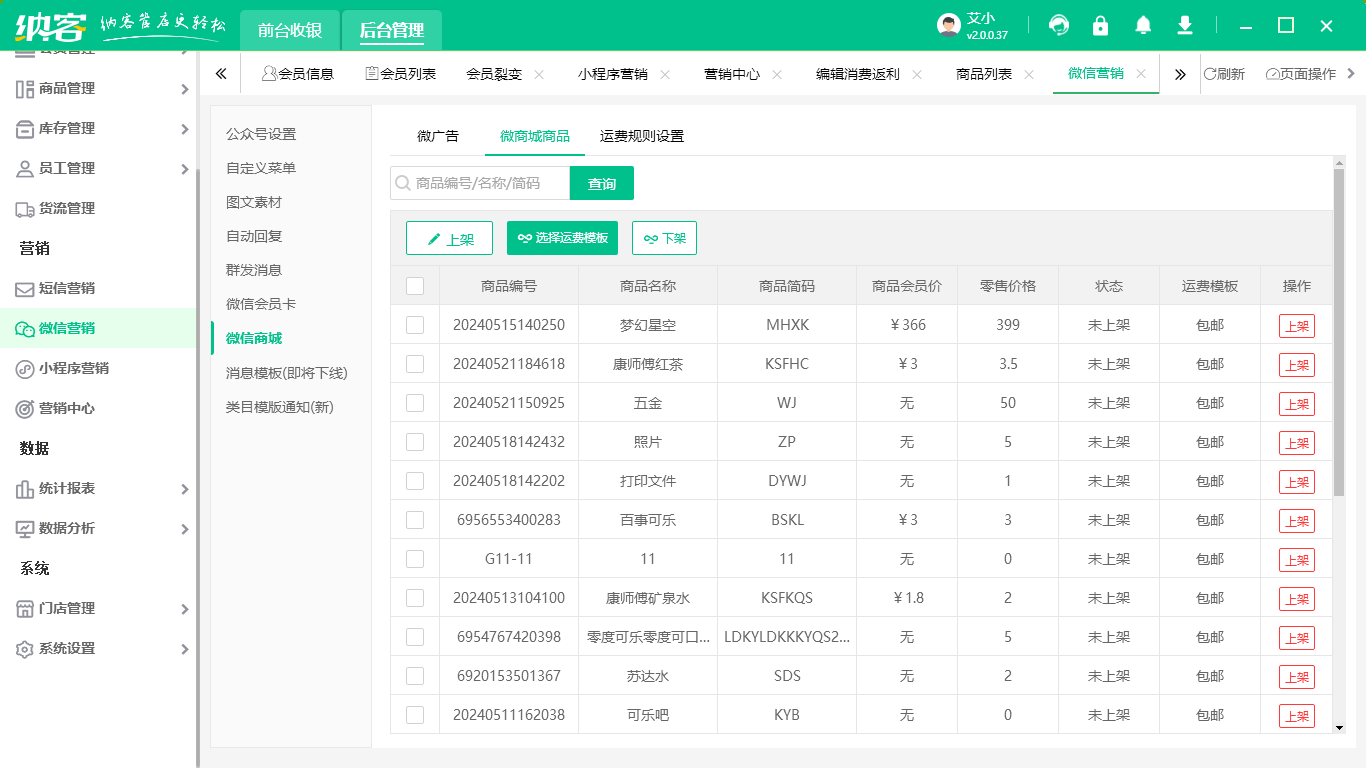Close the 小程序营销 tab
Screen dimensions: 1366x768
pyautogui.click(x=665, y=74)
